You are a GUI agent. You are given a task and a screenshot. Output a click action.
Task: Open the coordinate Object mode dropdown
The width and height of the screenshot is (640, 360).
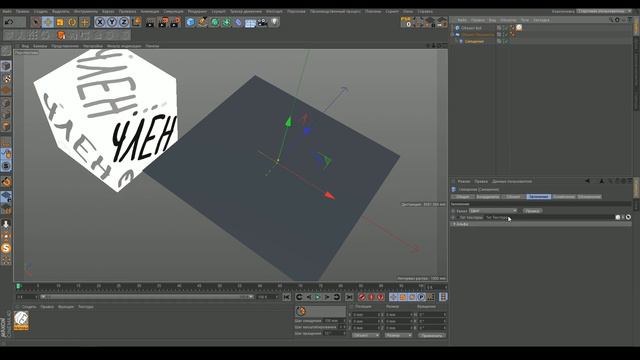click(365, 335)
